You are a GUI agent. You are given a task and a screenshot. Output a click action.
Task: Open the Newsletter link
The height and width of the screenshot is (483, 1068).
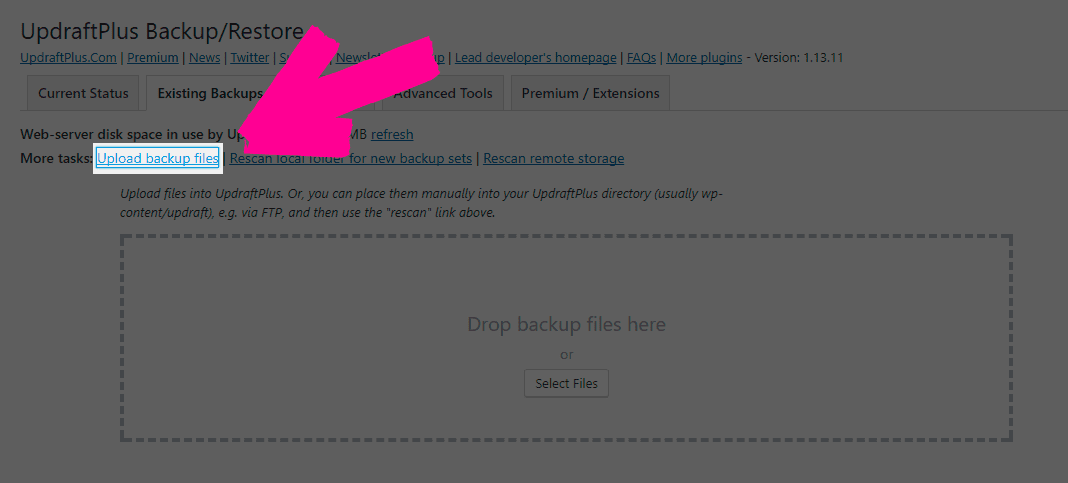point(348,58)
